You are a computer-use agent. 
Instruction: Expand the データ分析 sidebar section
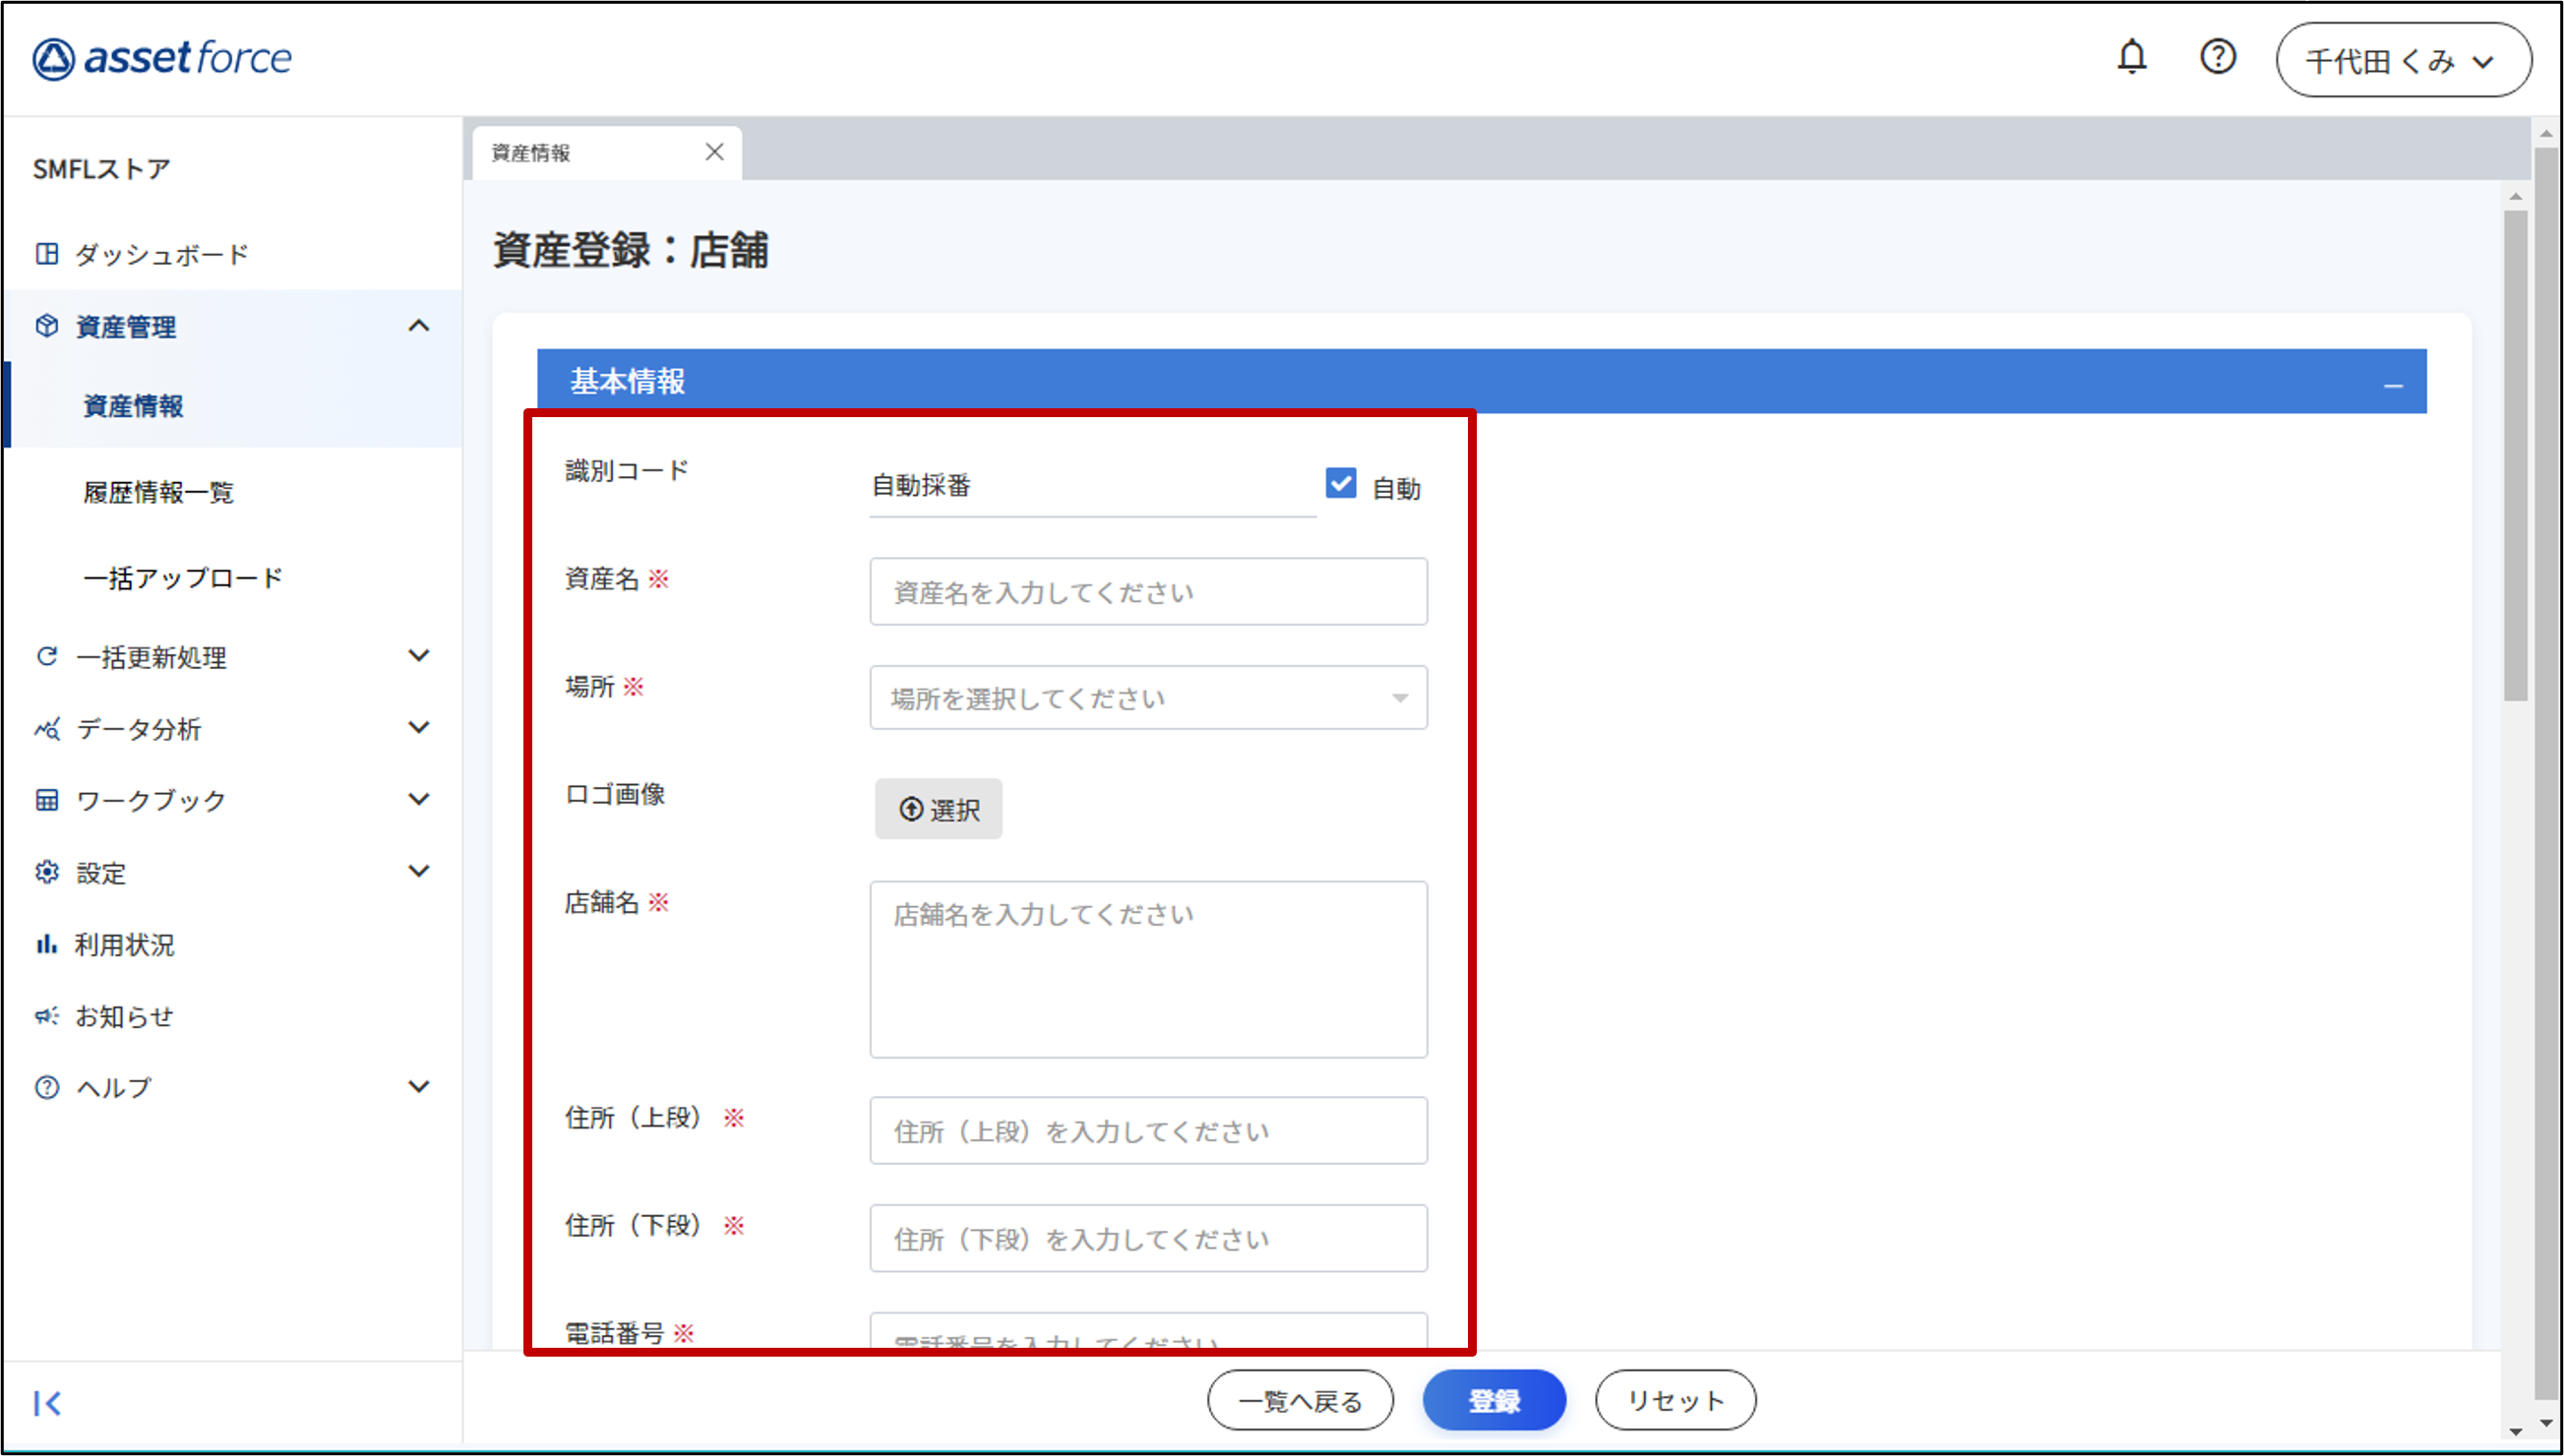click(x=419, y=728)
